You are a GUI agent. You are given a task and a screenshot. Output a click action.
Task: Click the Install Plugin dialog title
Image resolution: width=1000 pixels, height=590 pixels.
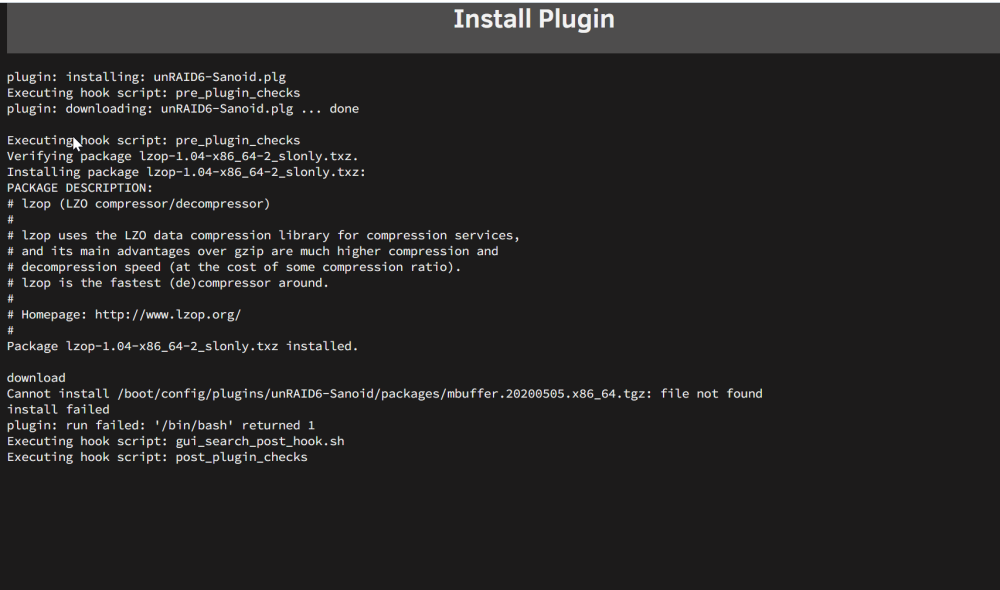tap(534, 19)
